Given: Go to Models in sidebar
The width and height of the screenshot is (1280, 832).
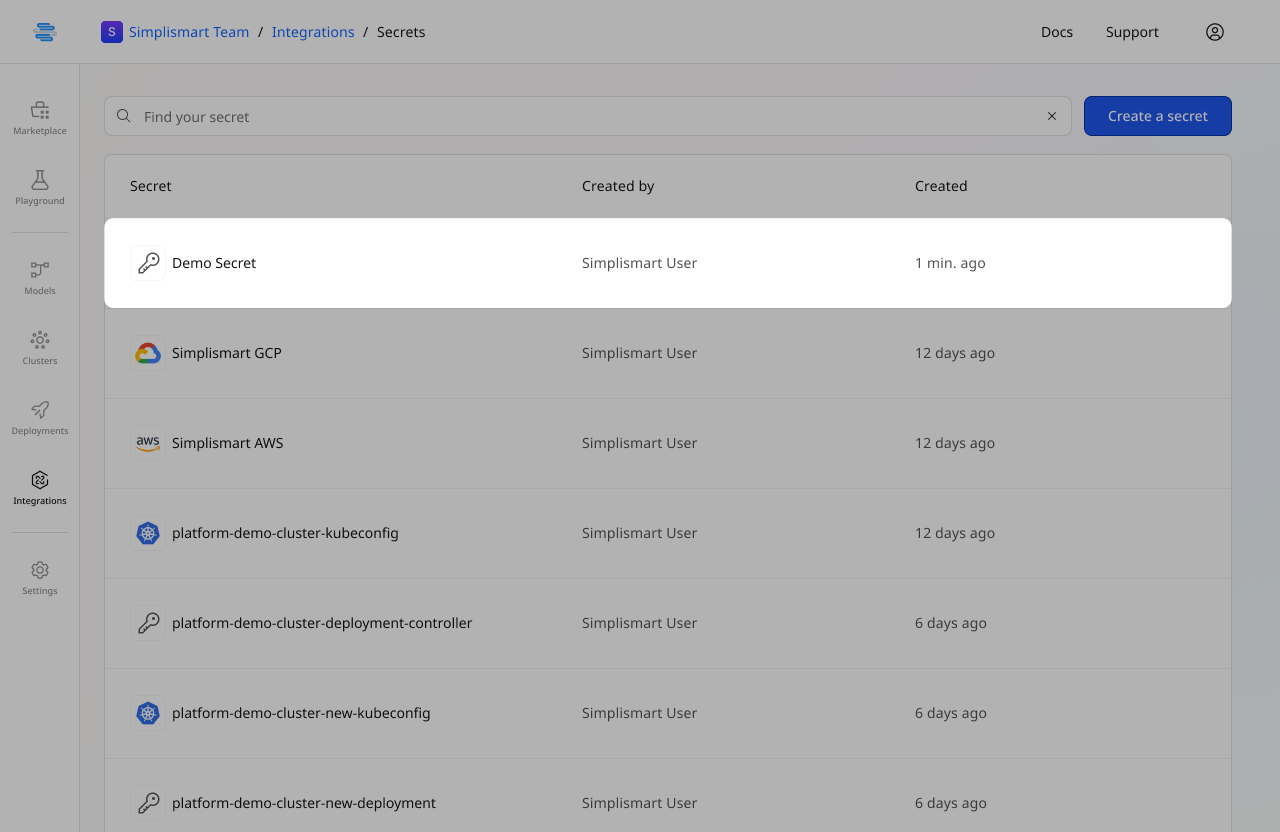Looking at the screenshot, I should click(x=40, y=269).
